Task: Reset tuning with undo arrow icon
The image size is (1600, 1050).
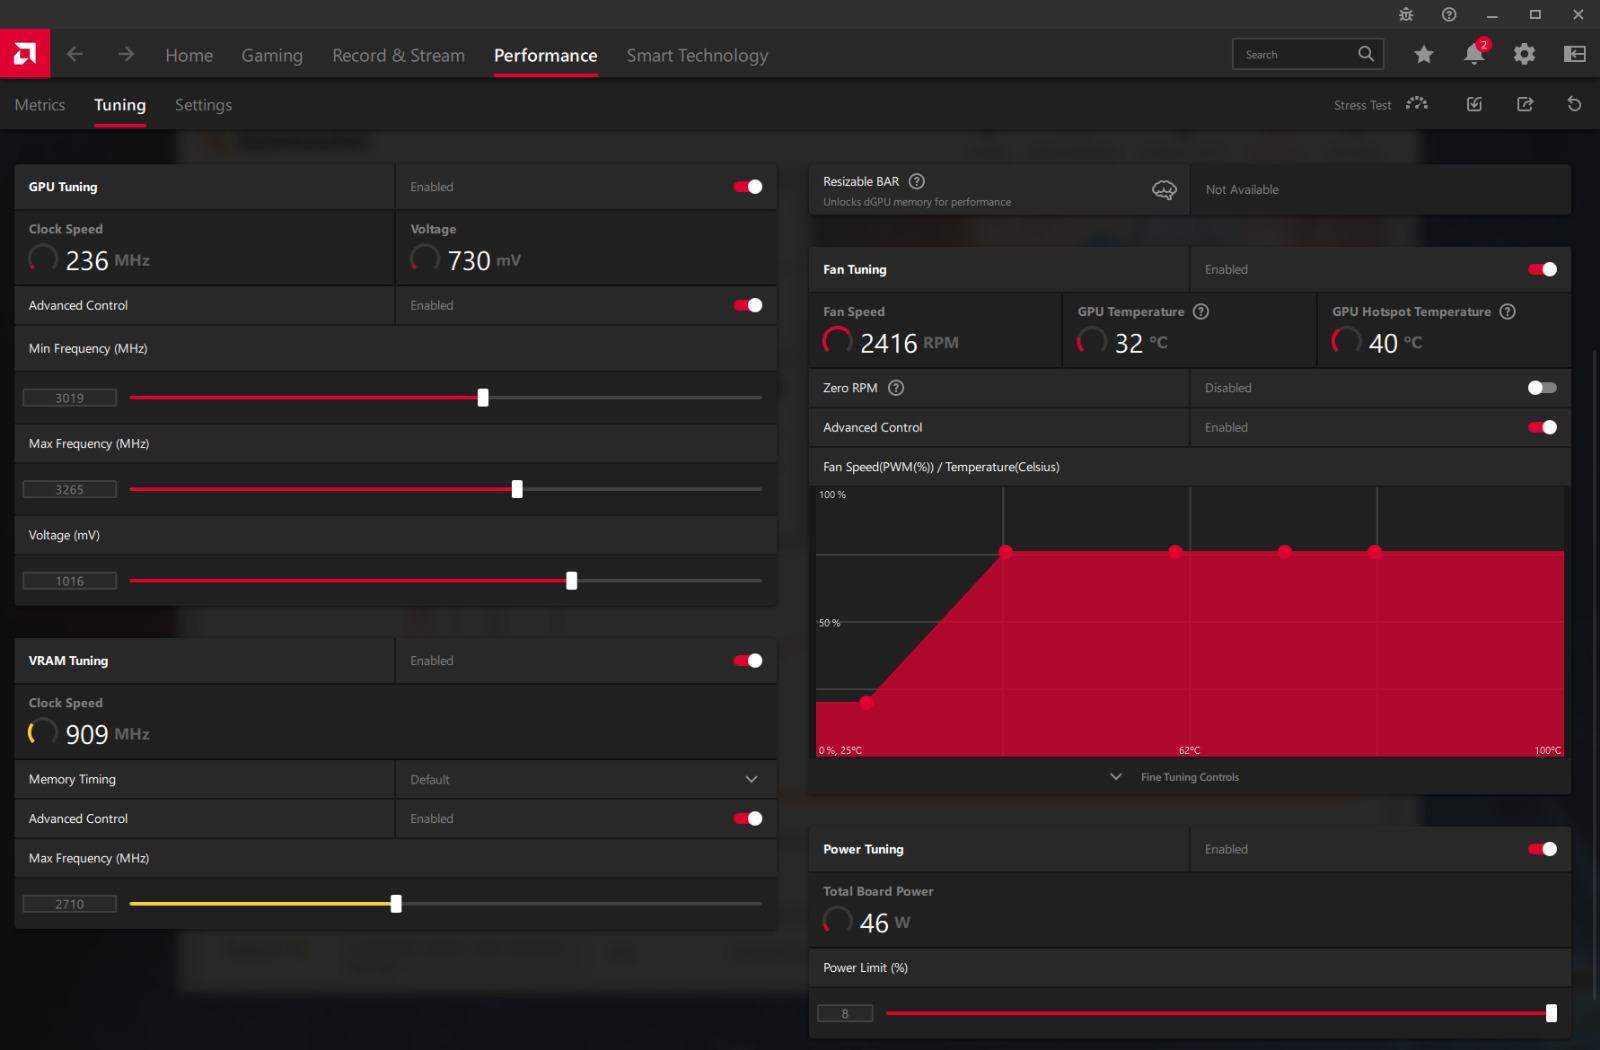Action: (x=1574, y=104)
